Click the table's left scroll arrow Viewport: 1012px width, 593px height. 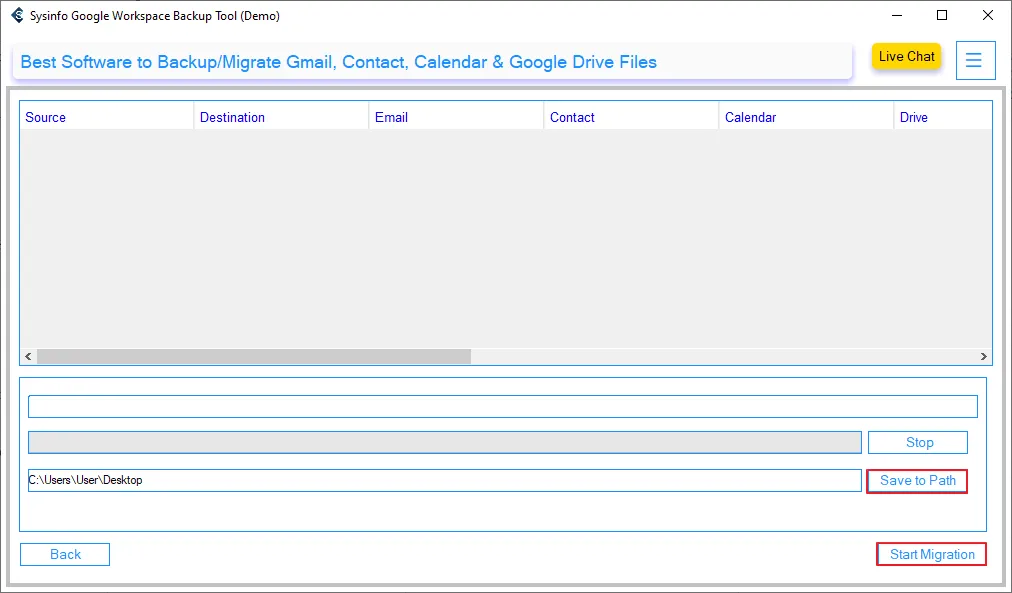coord(28,357)
